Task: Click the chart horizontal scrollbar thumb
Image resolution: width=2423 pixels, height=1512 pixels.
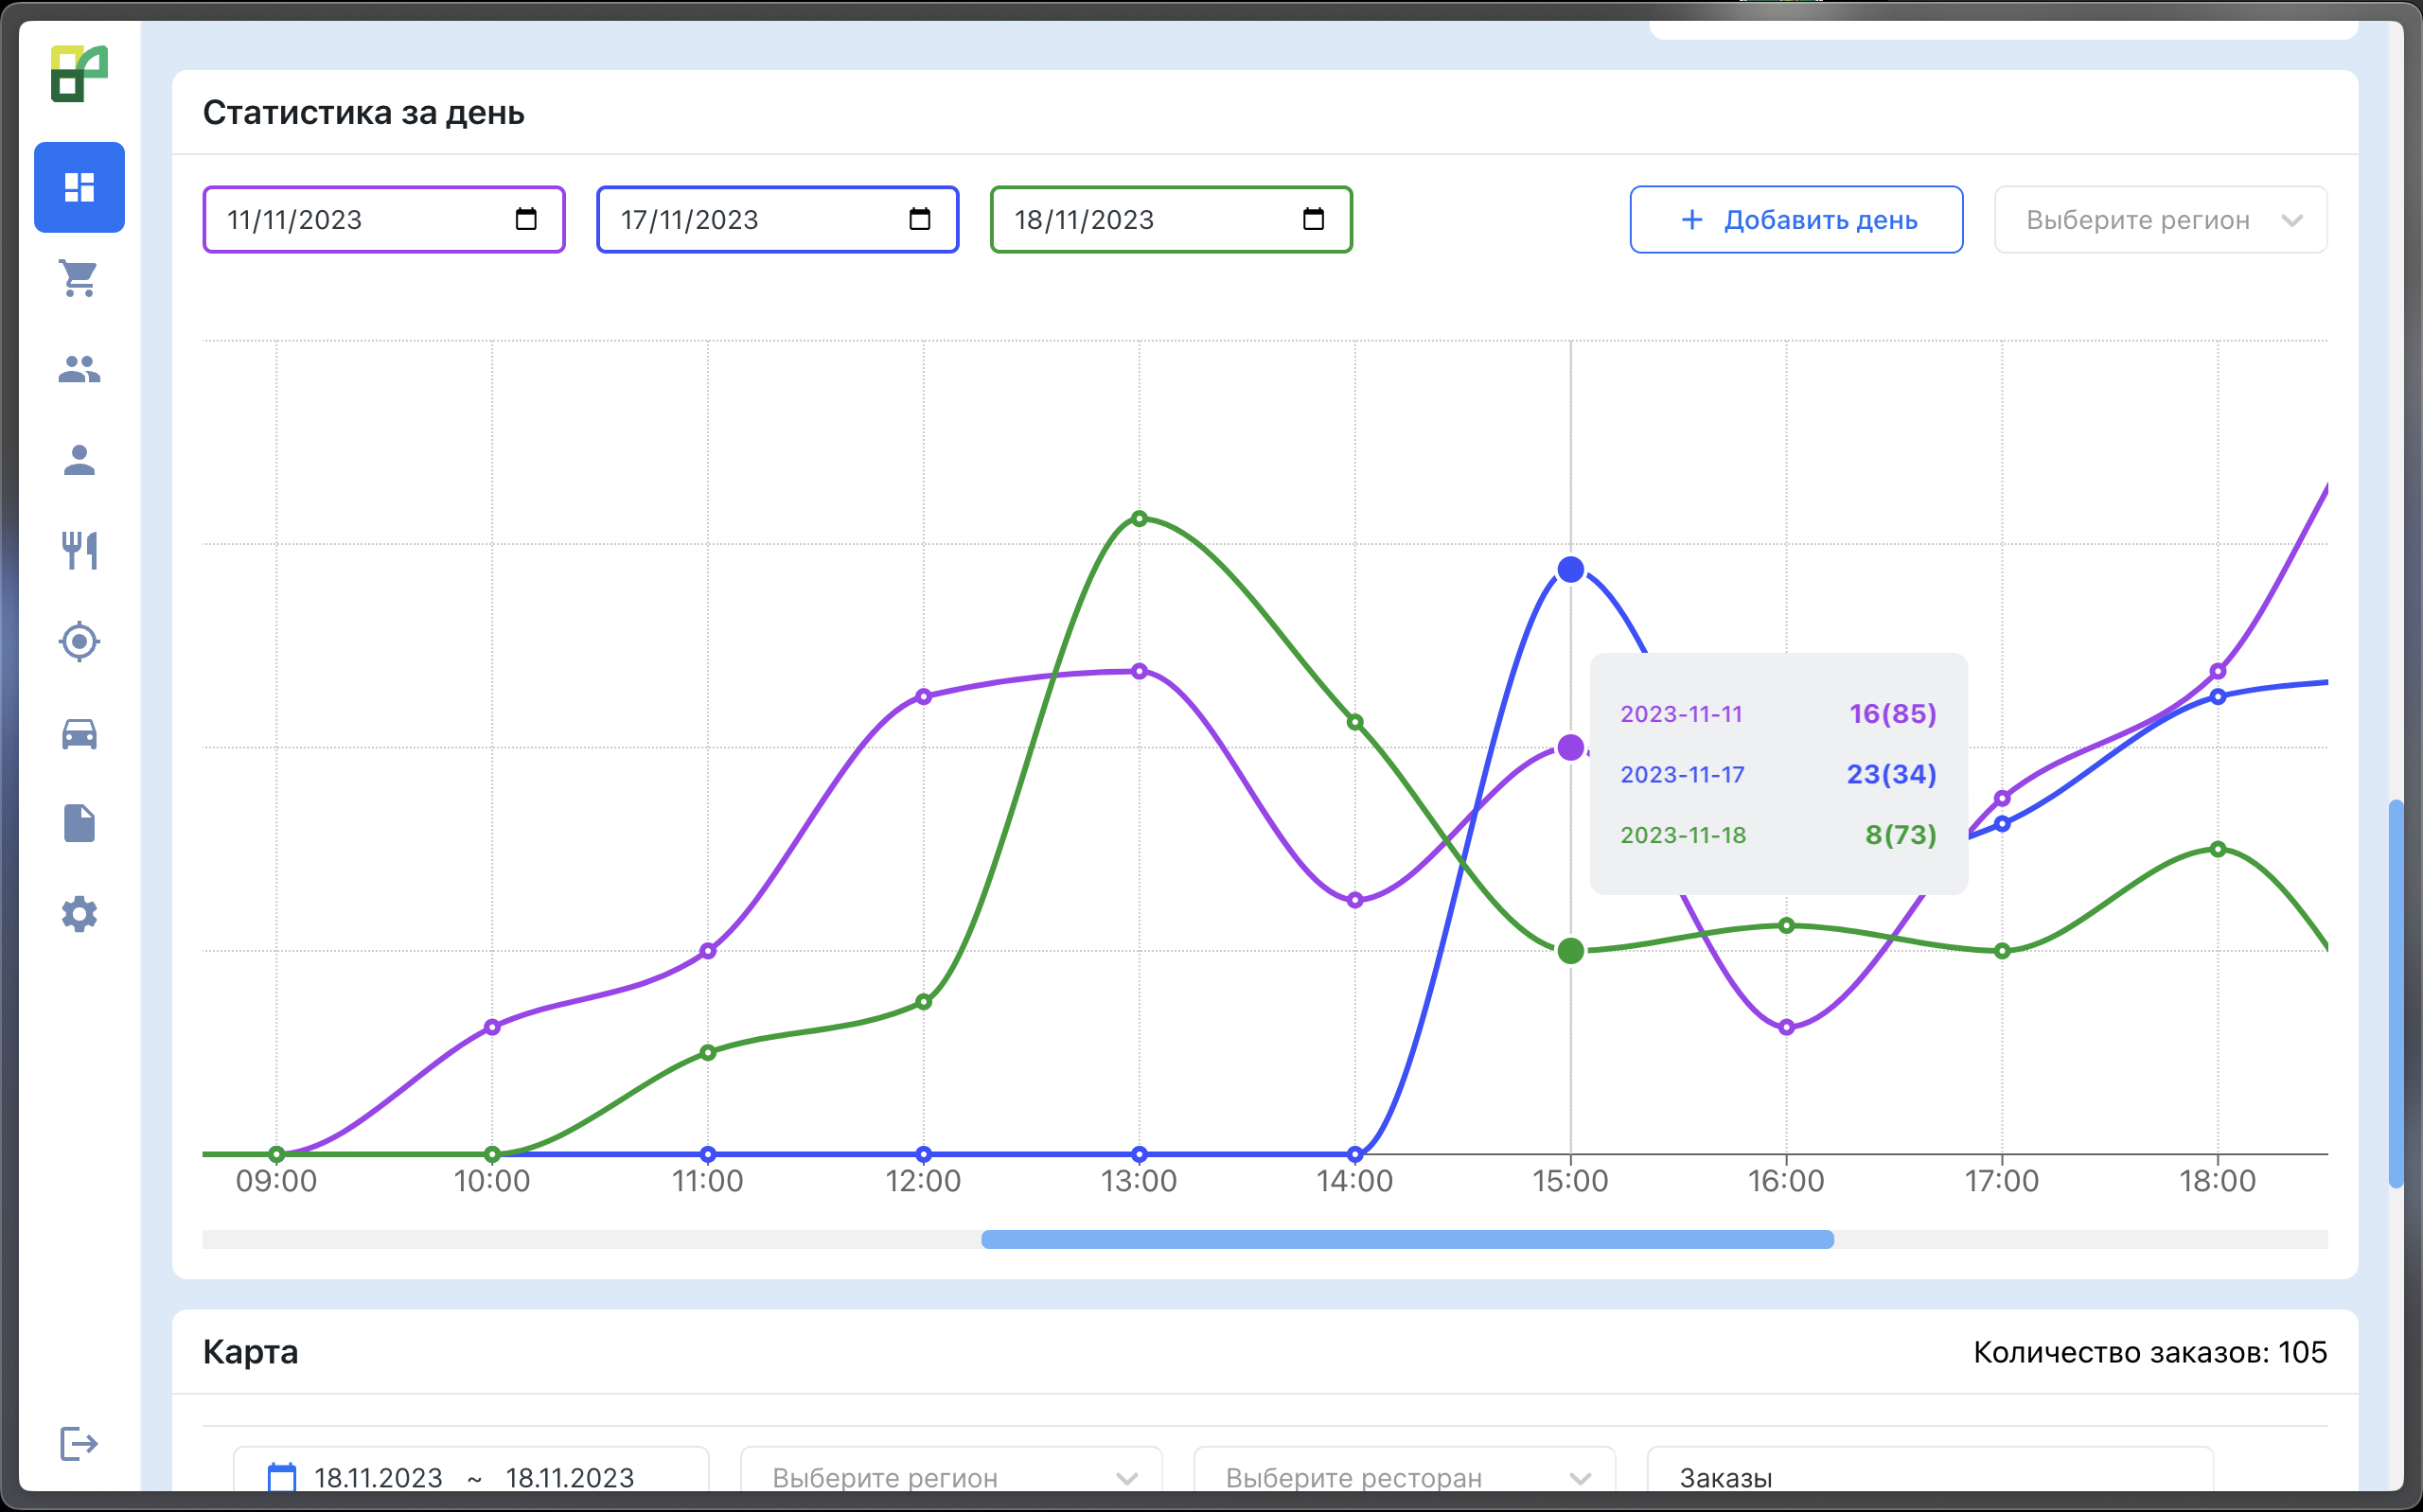Action: (1407, 1239)
